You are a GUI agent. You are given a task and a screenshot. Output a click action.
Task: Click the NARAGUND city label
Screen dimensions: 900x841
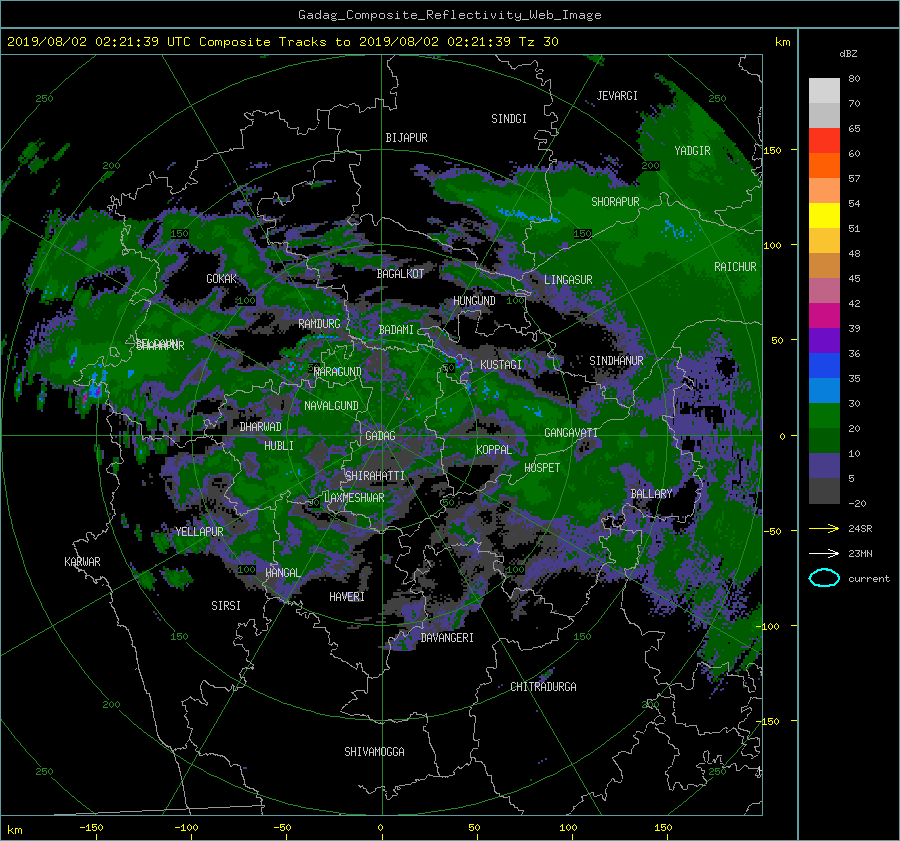(x=338, y=372)
